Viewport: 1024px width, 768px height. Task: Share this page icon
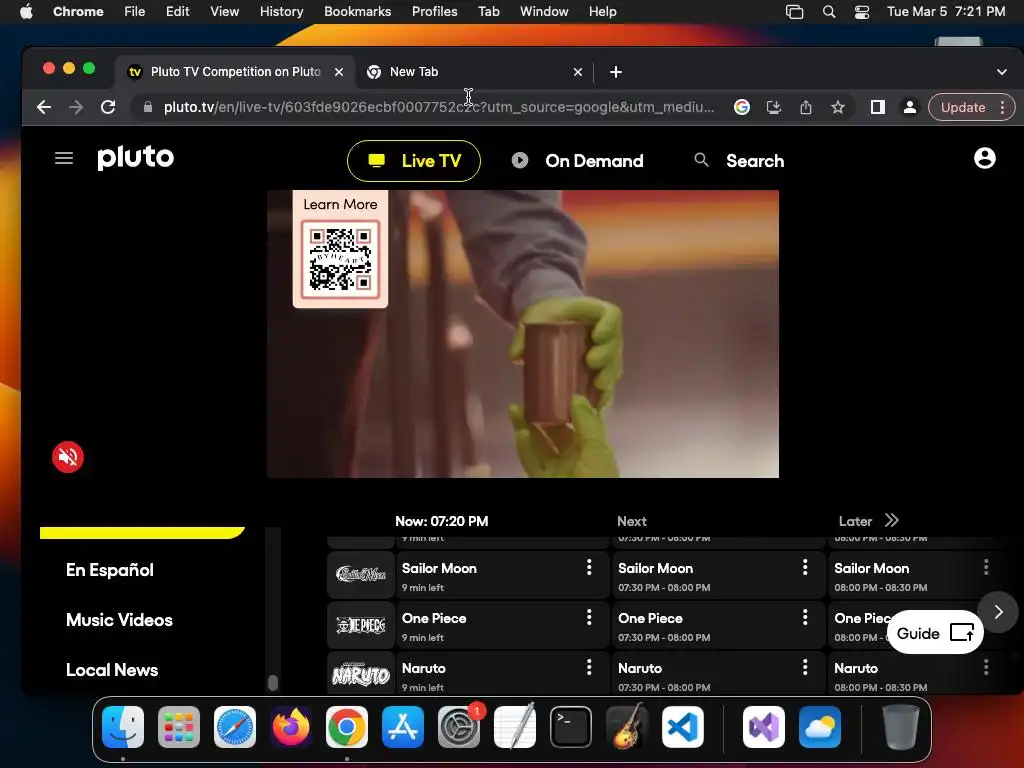click(806, 107)
